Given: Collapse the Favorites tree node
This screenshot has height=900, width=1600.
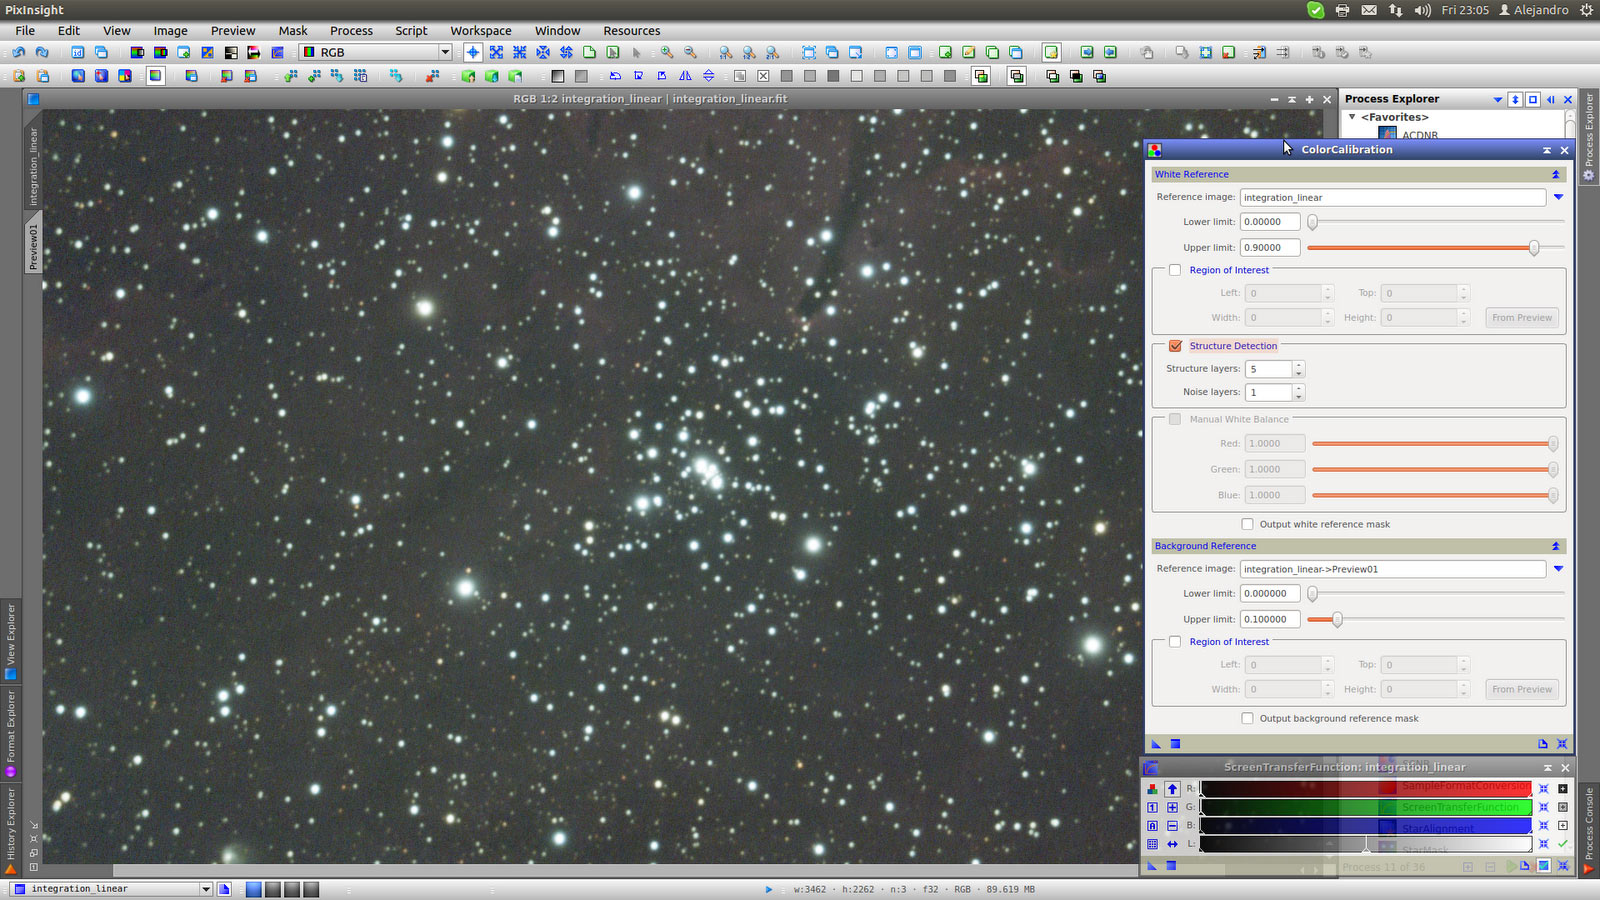Looking at the screenshot, I should pos(1352,117).
